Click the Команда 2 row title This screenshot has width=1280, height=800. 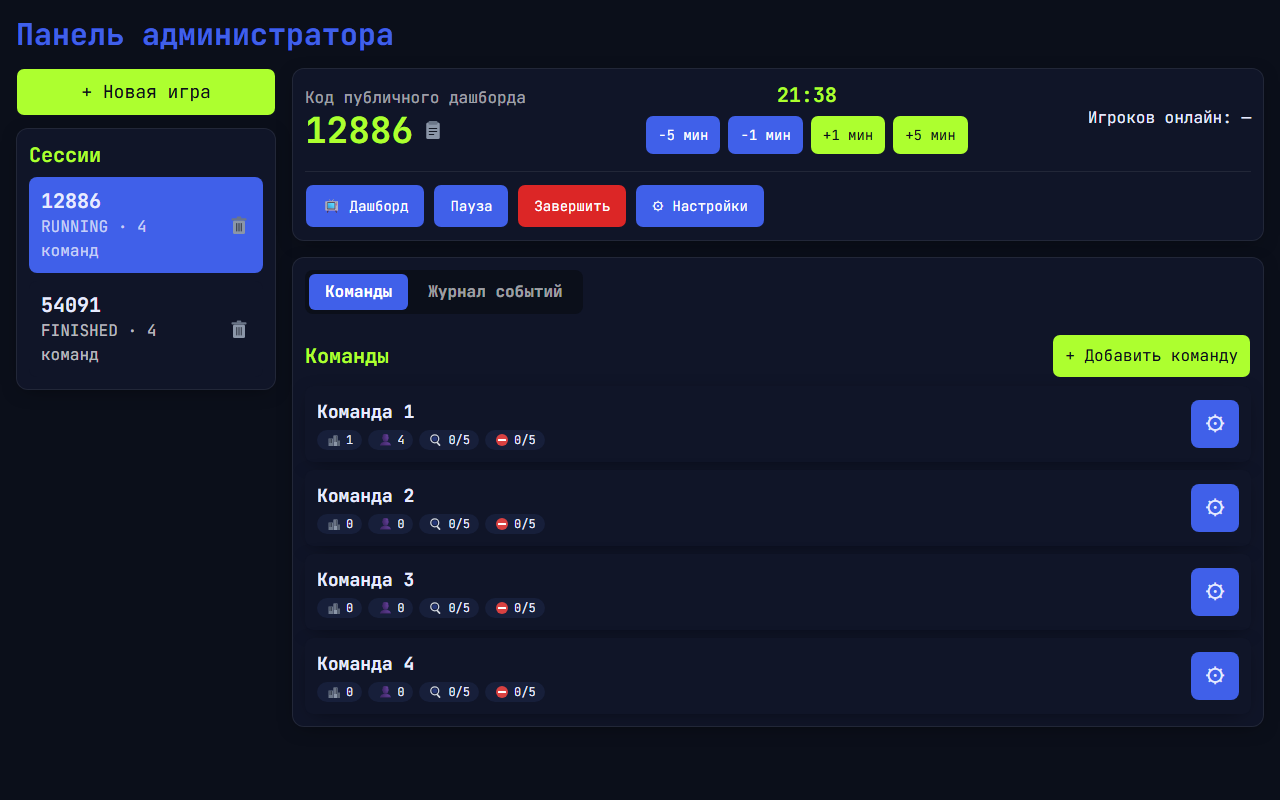pos(366,496)
